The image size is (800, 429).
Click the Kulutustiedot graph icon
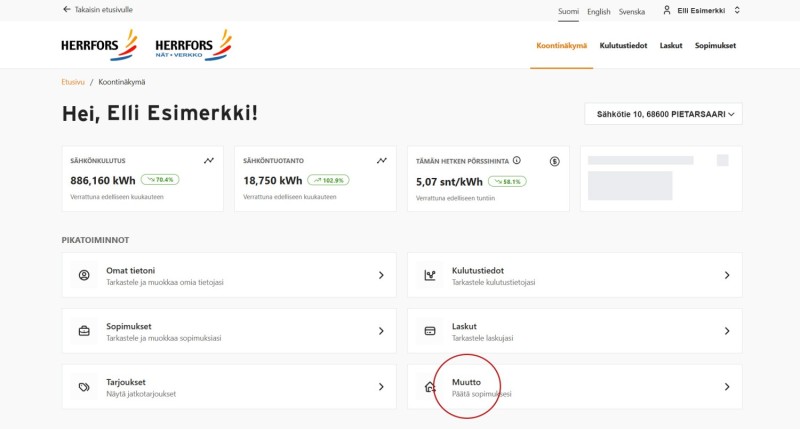pyautogui.click(x=430, y=275)
